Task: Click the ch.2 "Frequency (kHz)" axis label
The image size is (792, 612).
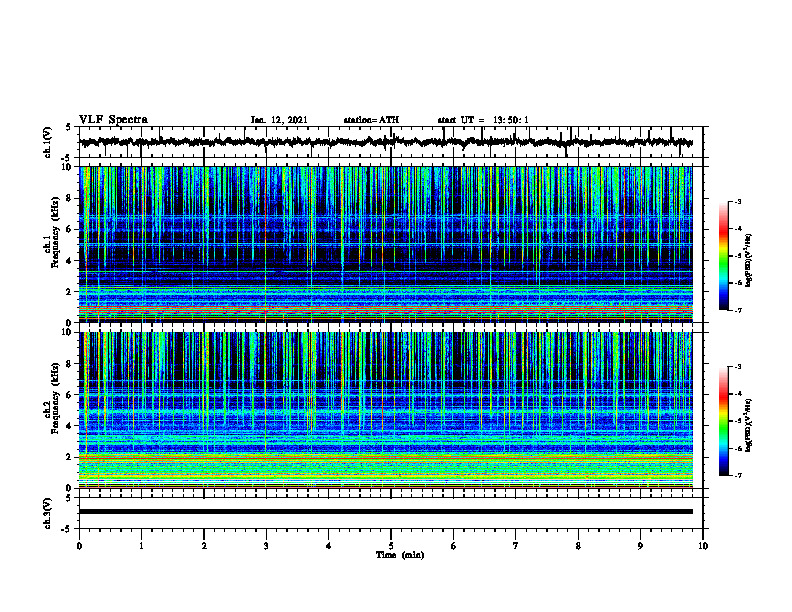Action: [x=55, y=398]
